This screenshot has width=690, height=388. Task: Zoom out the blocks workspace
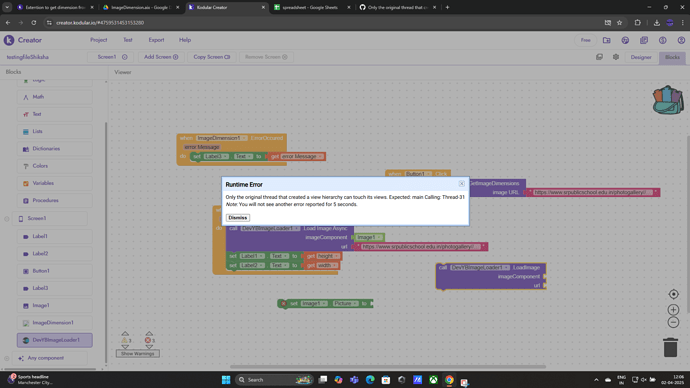click(673, 322)
